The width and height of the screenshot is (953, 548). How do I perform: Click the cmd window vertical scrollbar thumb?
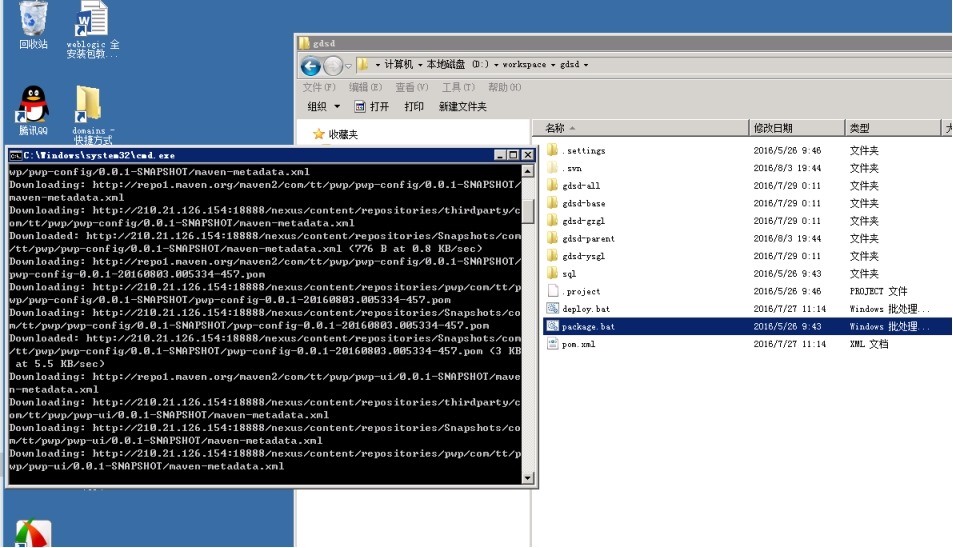(x=528, y=212)
